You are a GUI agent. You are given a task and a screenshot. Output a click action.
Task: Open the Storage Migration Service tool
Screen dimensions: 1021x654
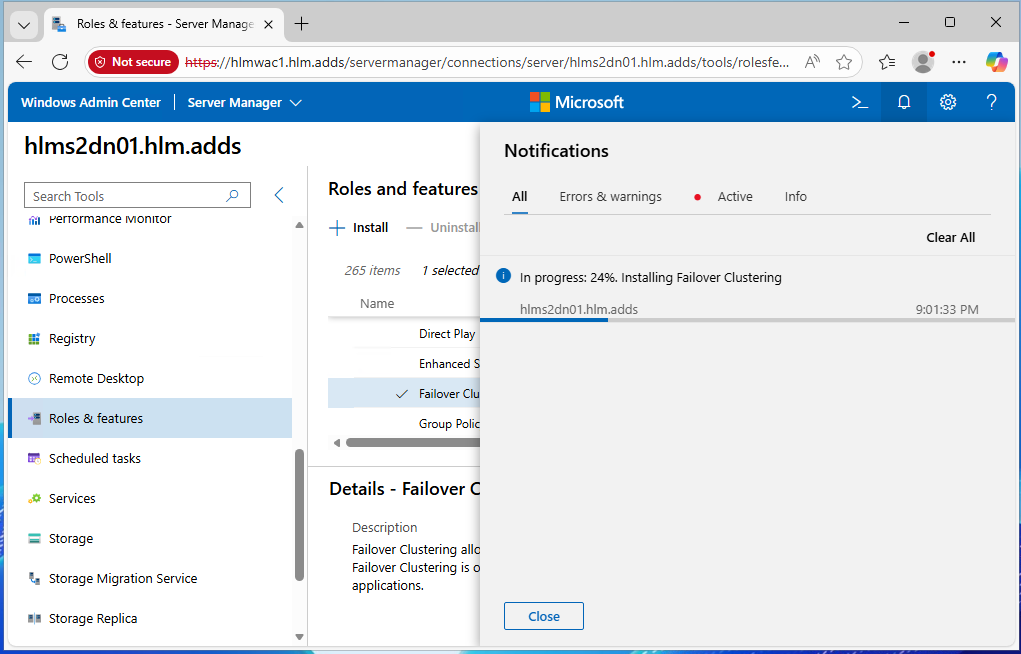[122, 578]
